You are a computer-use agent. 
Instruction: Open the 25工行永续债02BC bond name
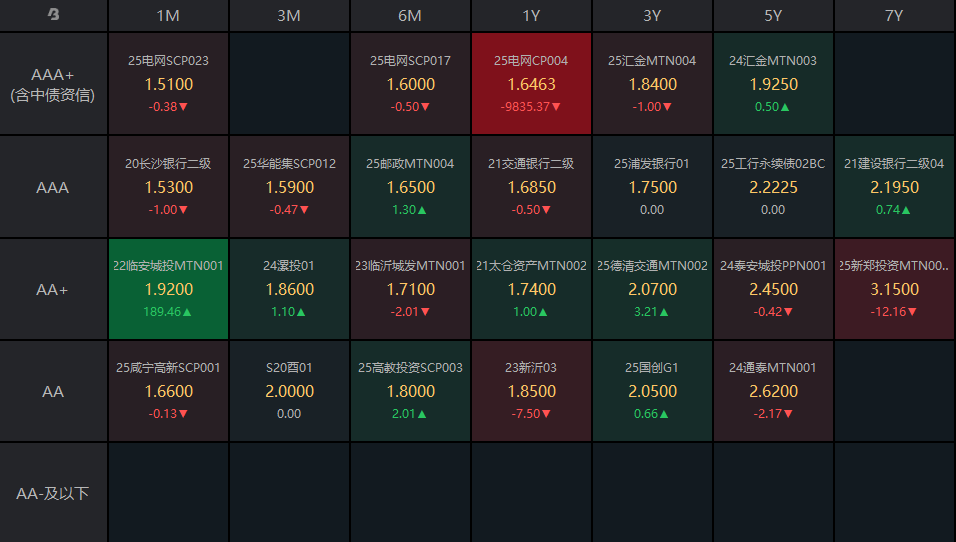[773, 163]
